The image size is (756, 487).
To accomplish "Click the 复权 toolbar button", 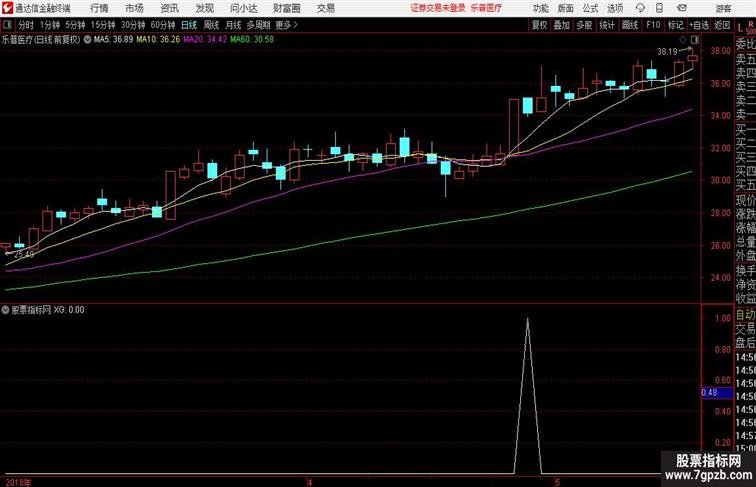I will coord(540,25).
